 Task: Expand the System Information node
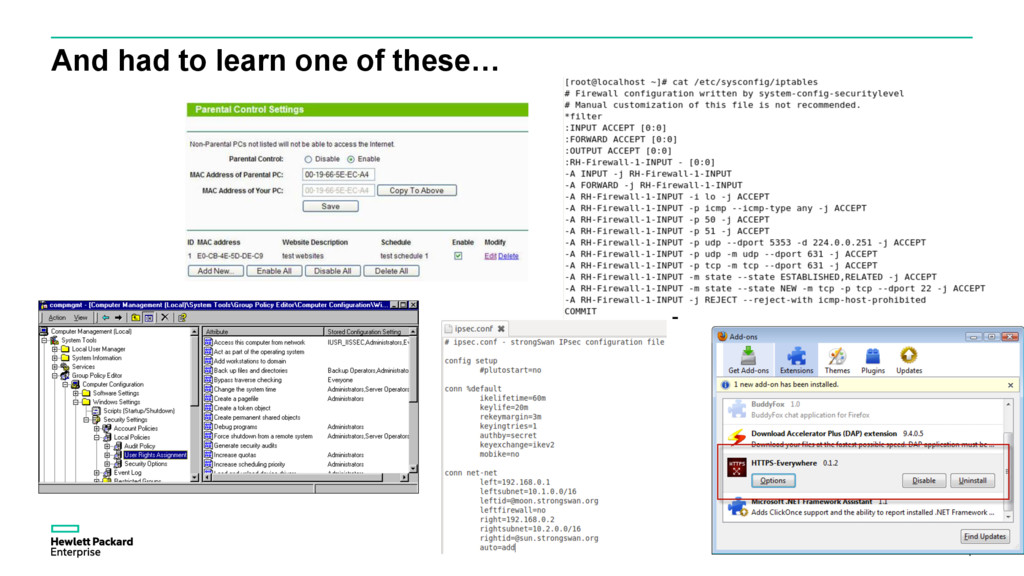pyautogui.click(x=55, y=358)
